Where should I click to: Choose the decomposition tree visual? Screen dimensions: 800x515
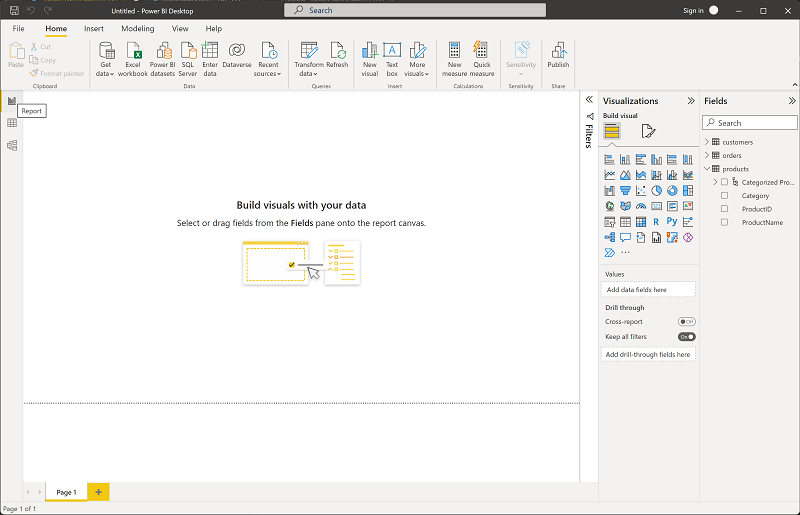pos(610,237)
